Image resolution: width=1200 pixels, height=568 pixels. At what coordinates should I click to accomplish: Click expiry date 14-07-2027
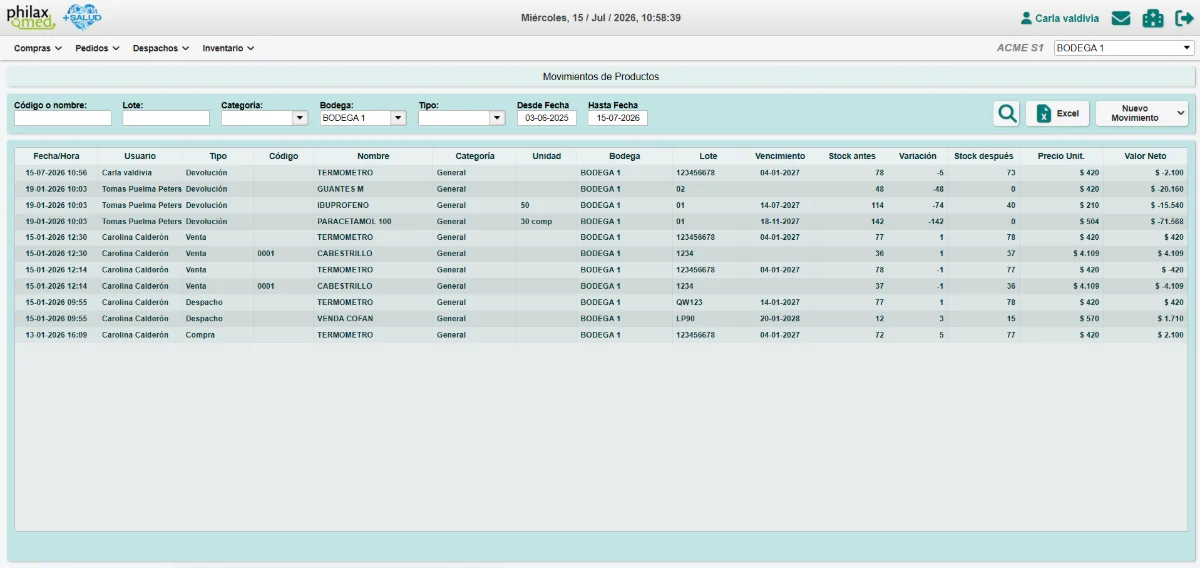780,205
